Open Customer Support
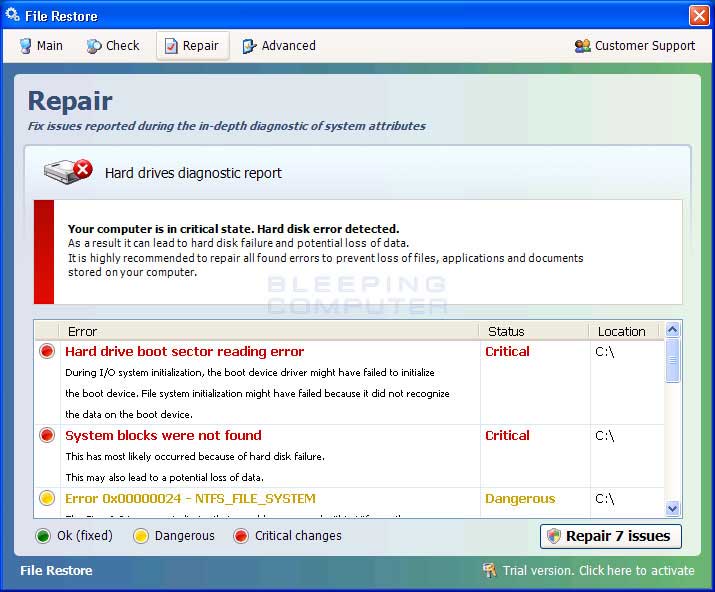Screen dimensions: 715x592 click(x=635, y=46)
